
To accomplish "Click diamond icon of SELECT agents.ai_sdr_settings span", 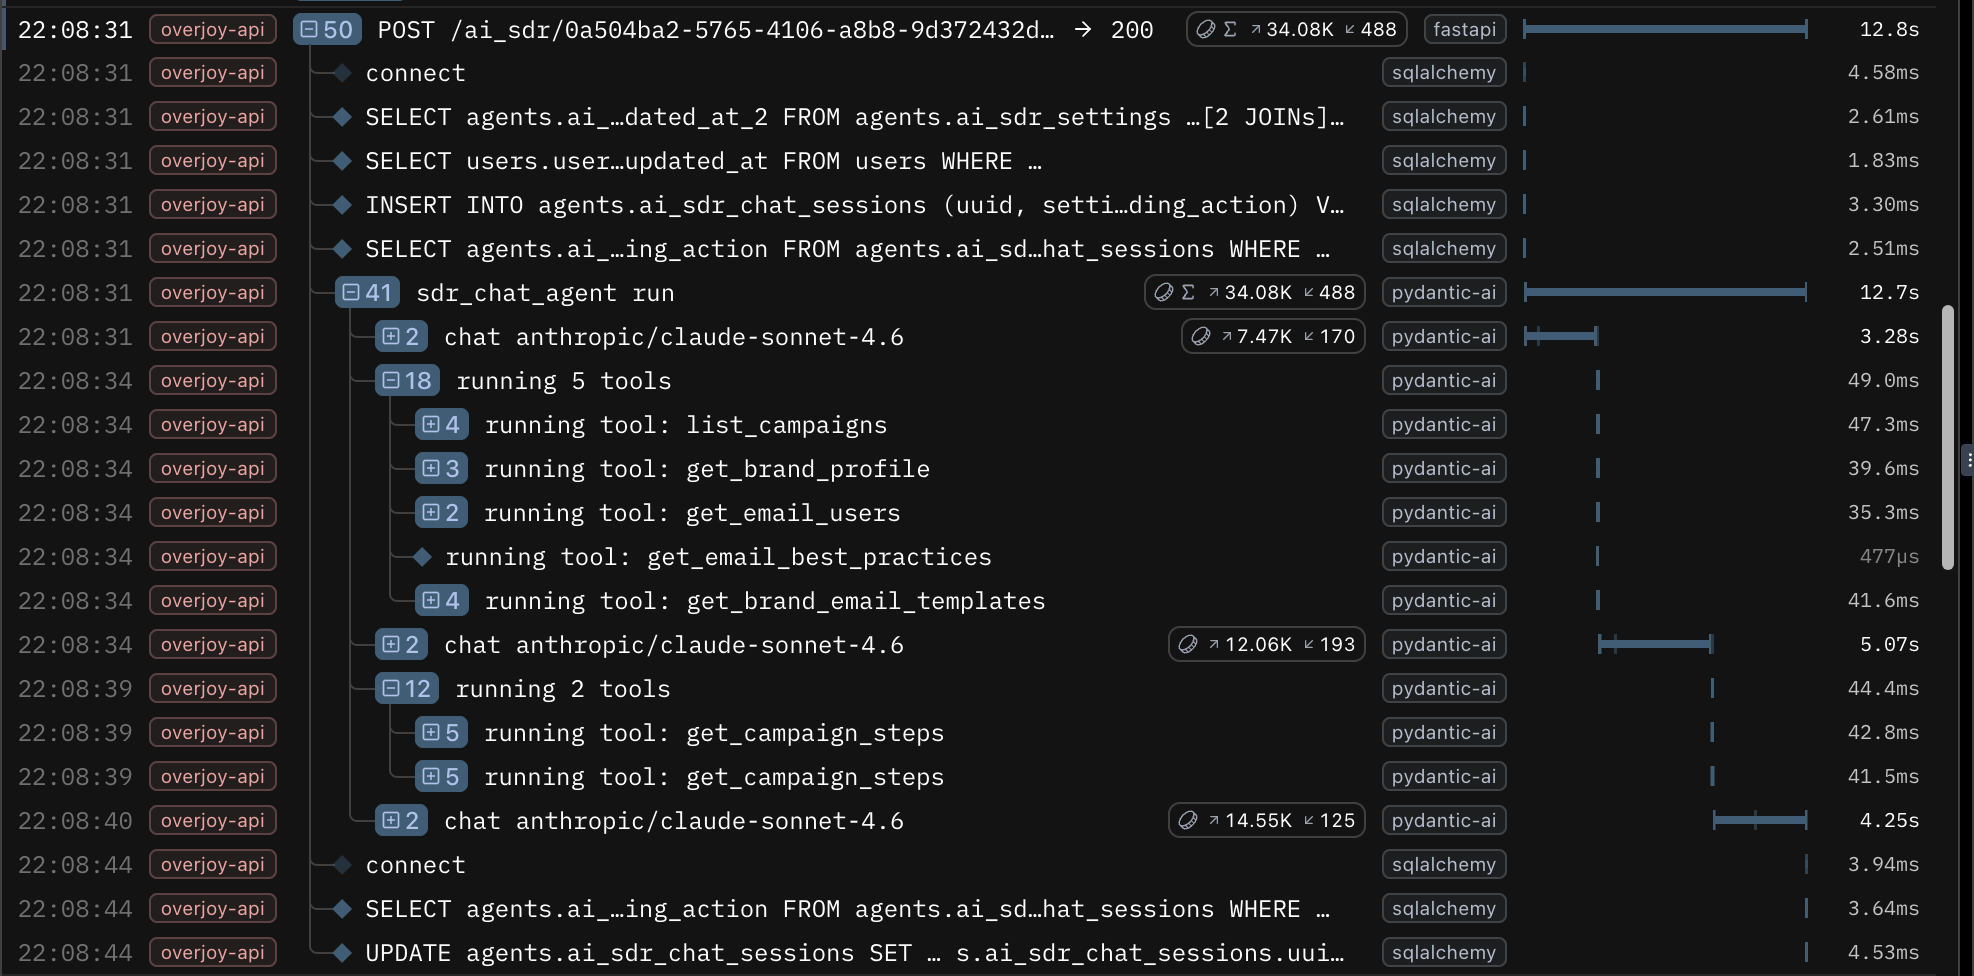I will click(342, 117).
